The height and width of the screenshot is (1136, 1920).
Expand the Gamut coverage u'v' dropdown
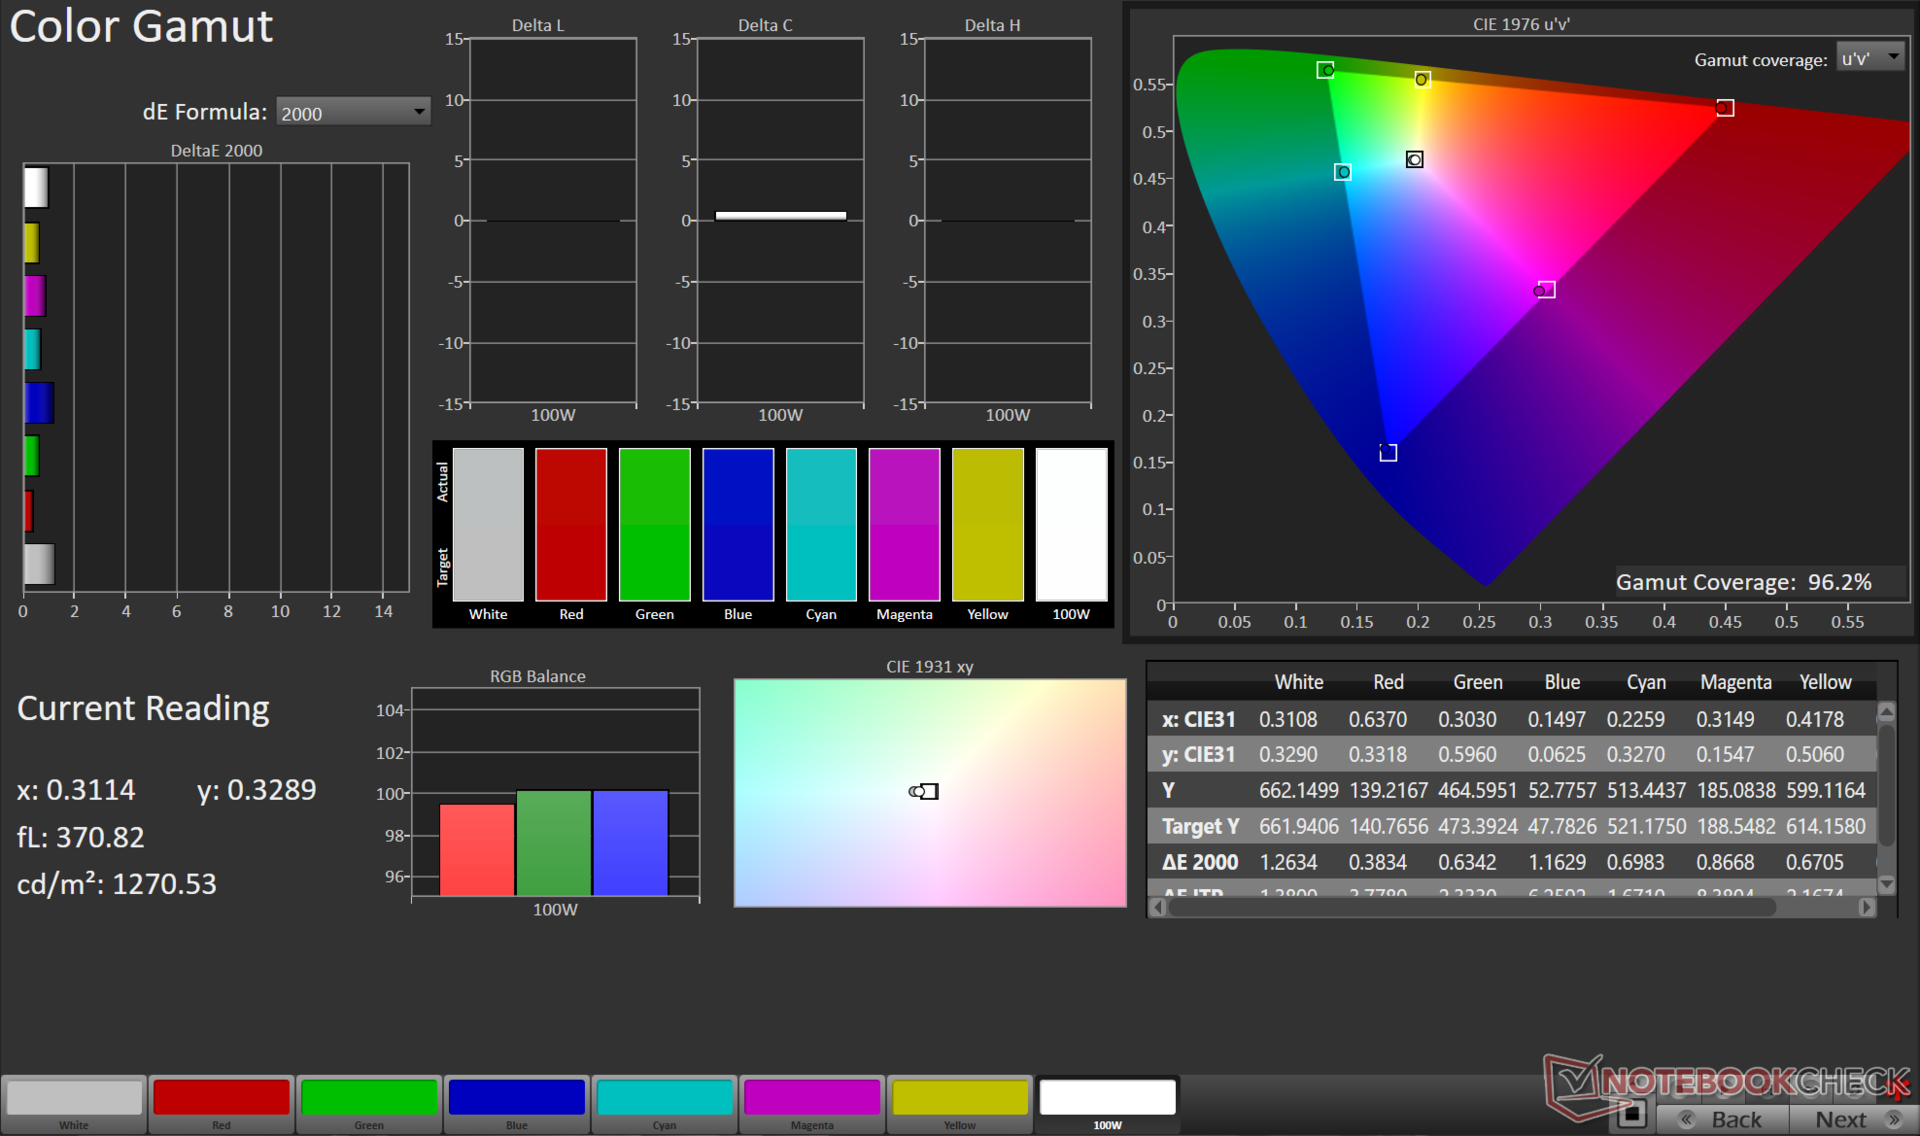(x=1870, y=59)
